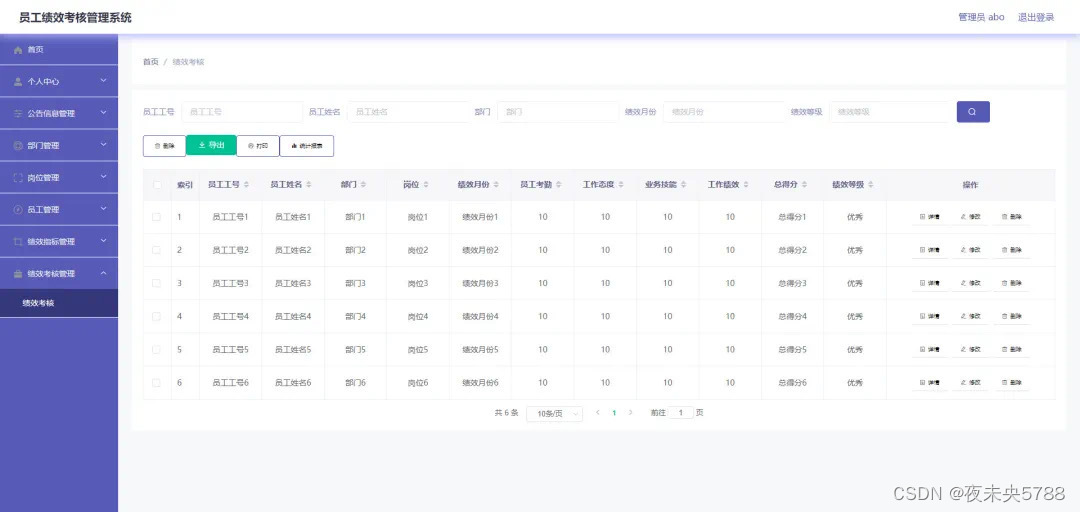This screenshot has width=1080, height=512.
Task: Click 修改 for row 员工姓名2
Action: 970,250
